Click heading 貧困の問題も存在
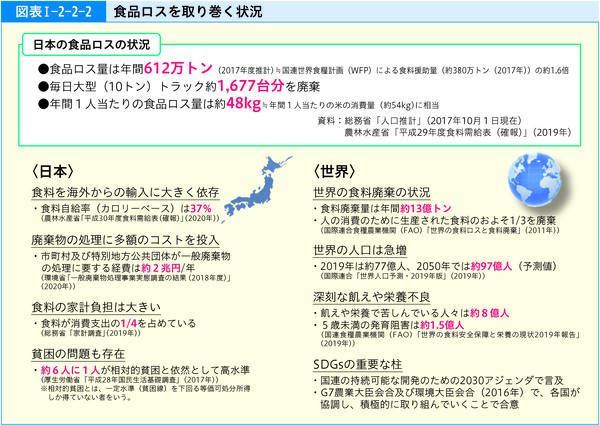Viewport: 600px width, 425px height. pyautogui.click(x=78, y=354)
